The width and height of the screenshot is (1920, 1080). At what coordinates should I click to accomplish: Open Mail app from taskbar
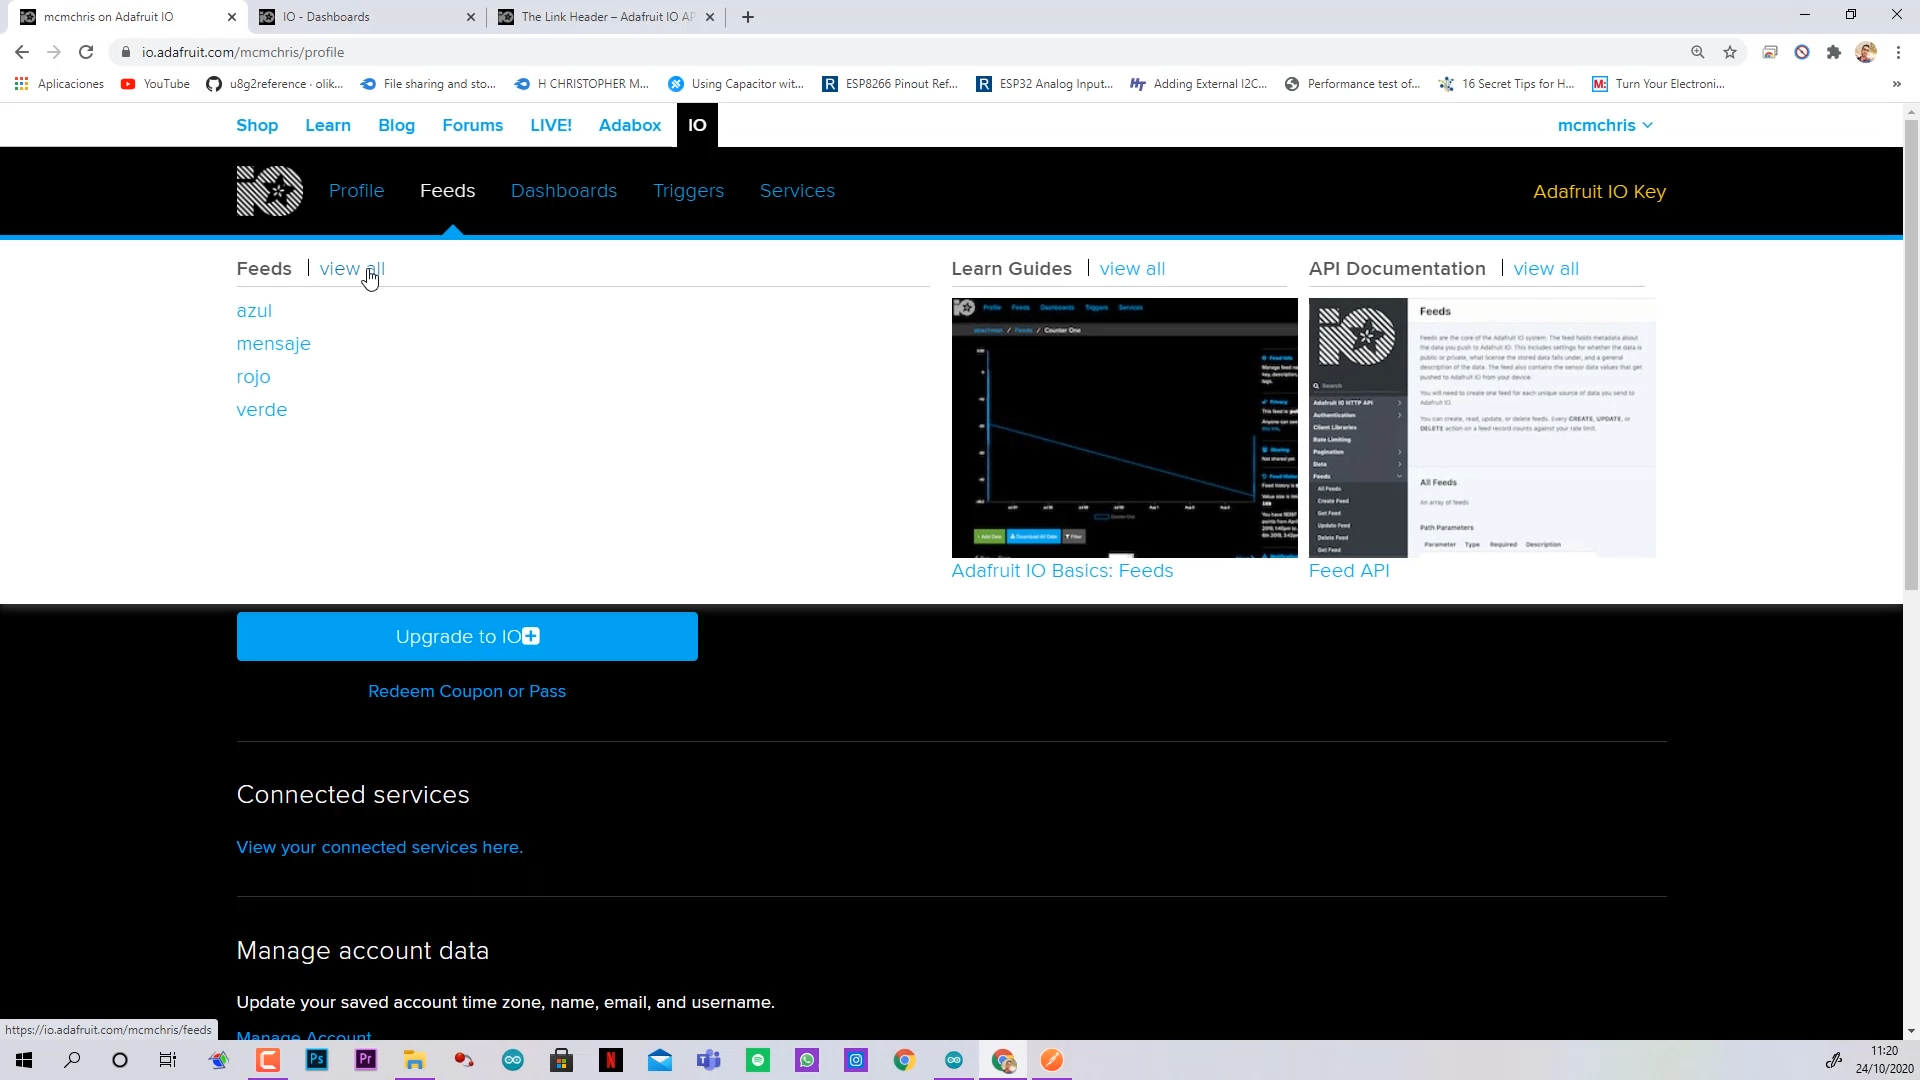tap(660, 1060)
